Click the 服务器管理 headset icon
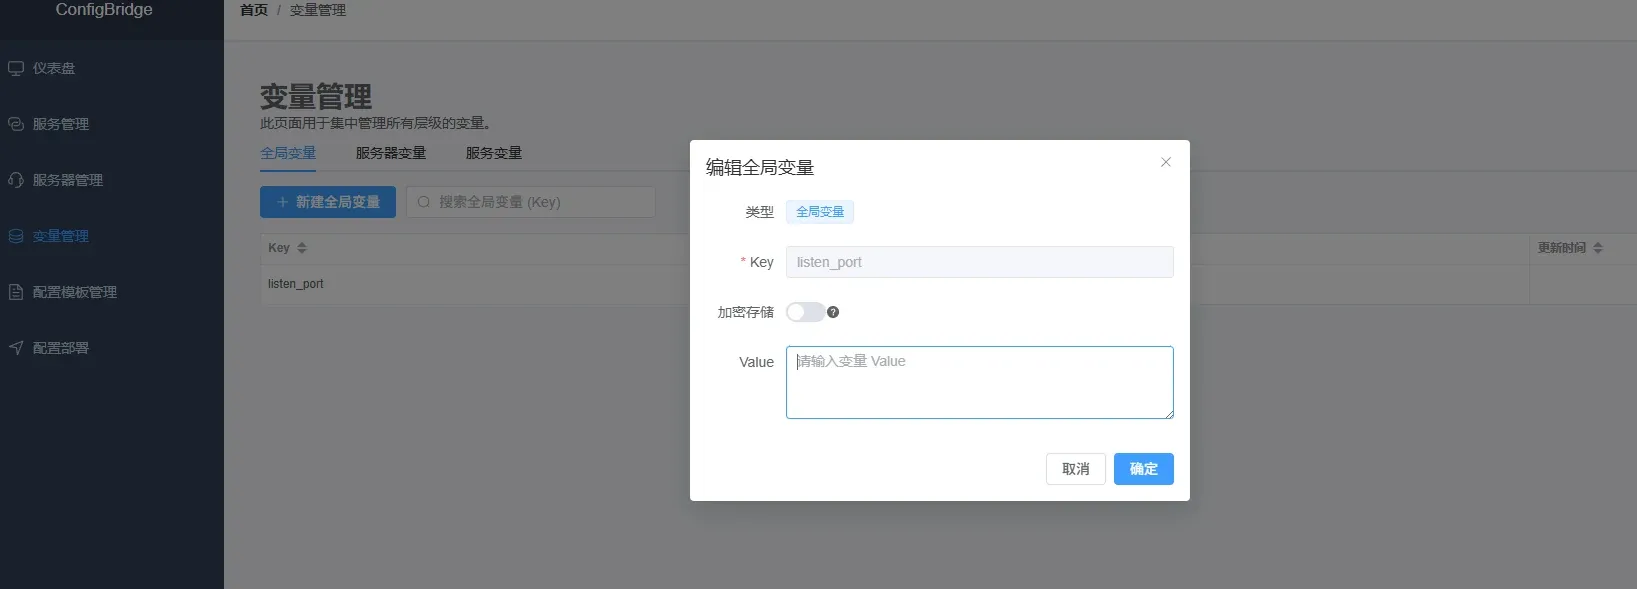The image size is (1637, 589). click(x=16, y=180)
